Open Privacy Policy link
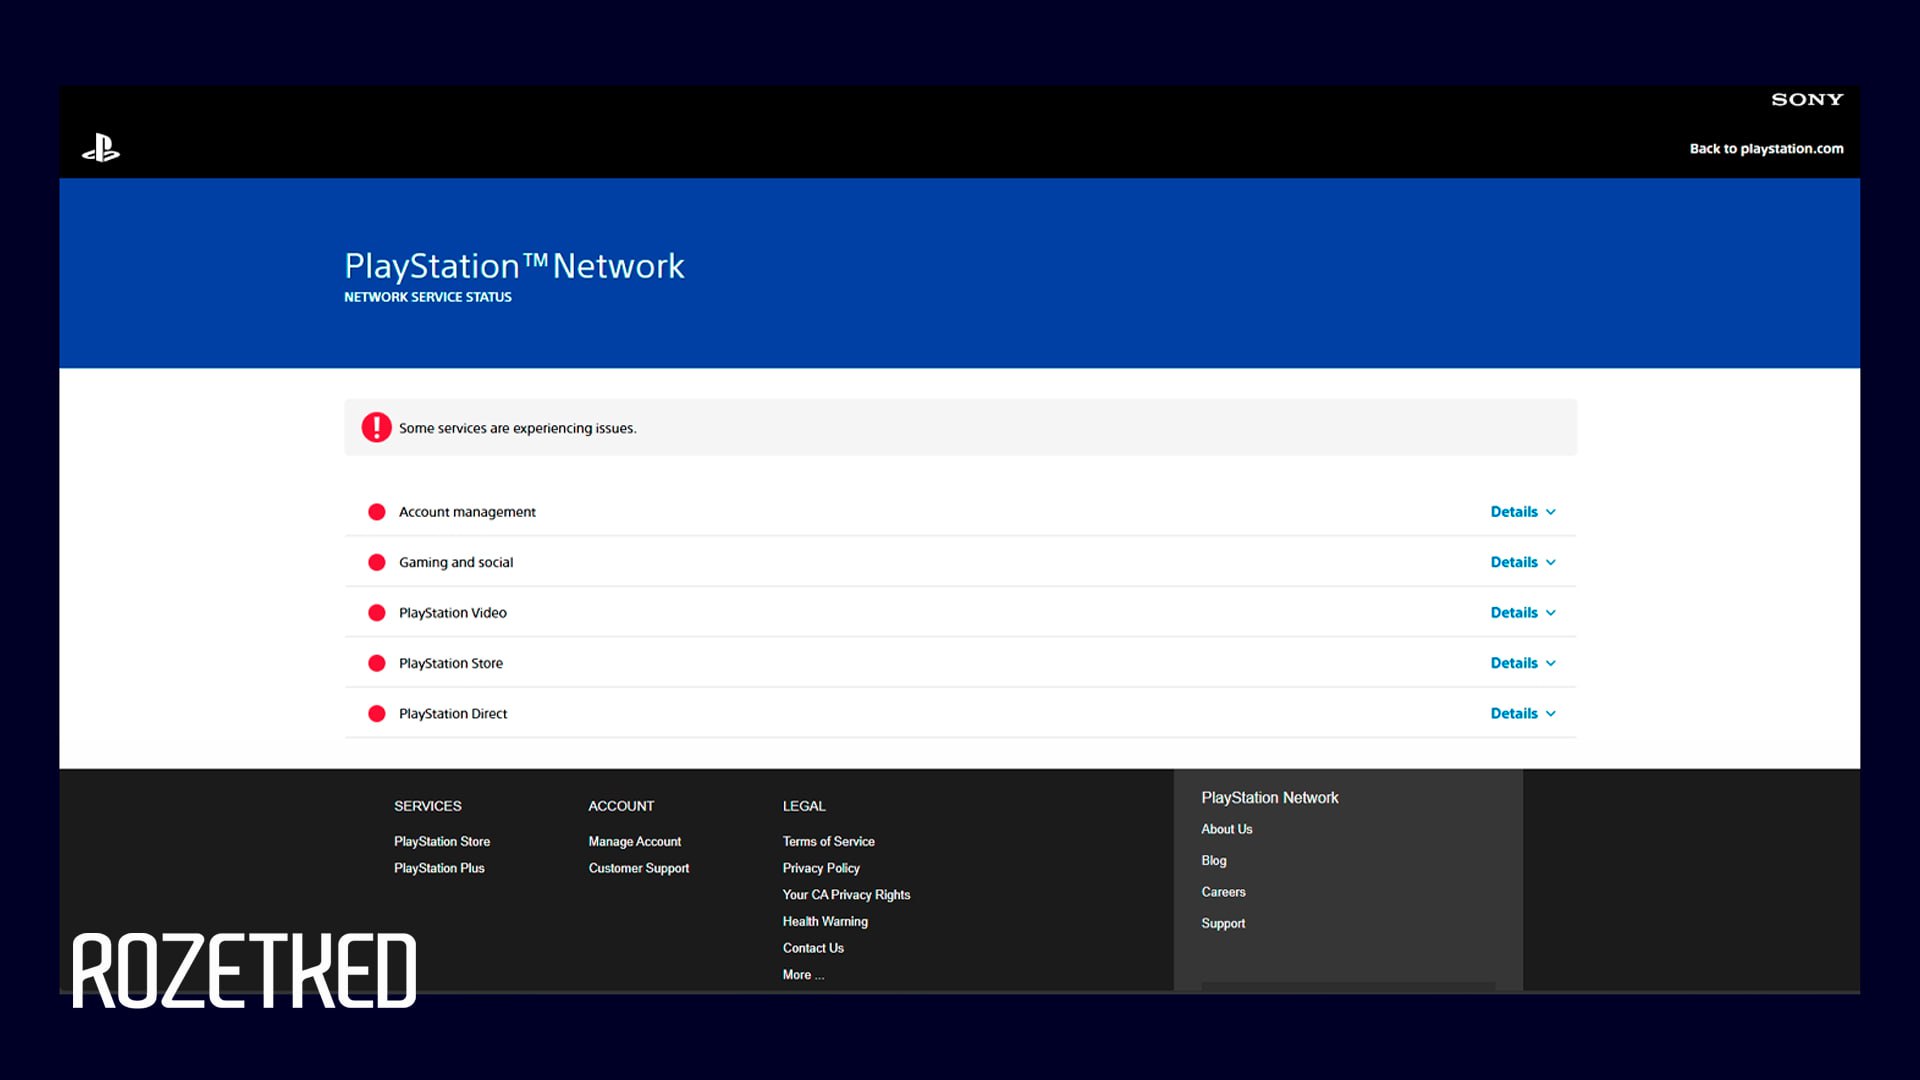The height and width of the screenshot is (1080, 1920). pyautogui.click(x=821, y=868)
